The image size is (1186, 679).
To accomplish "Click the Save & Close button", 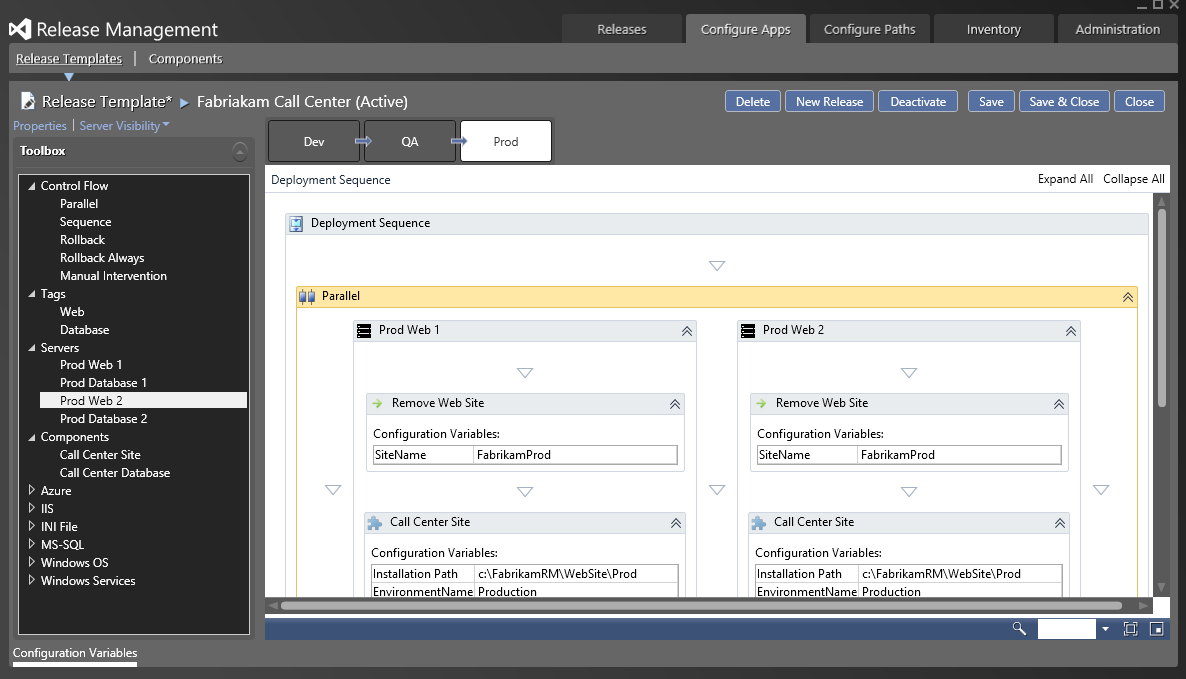I will (1063, 101).
